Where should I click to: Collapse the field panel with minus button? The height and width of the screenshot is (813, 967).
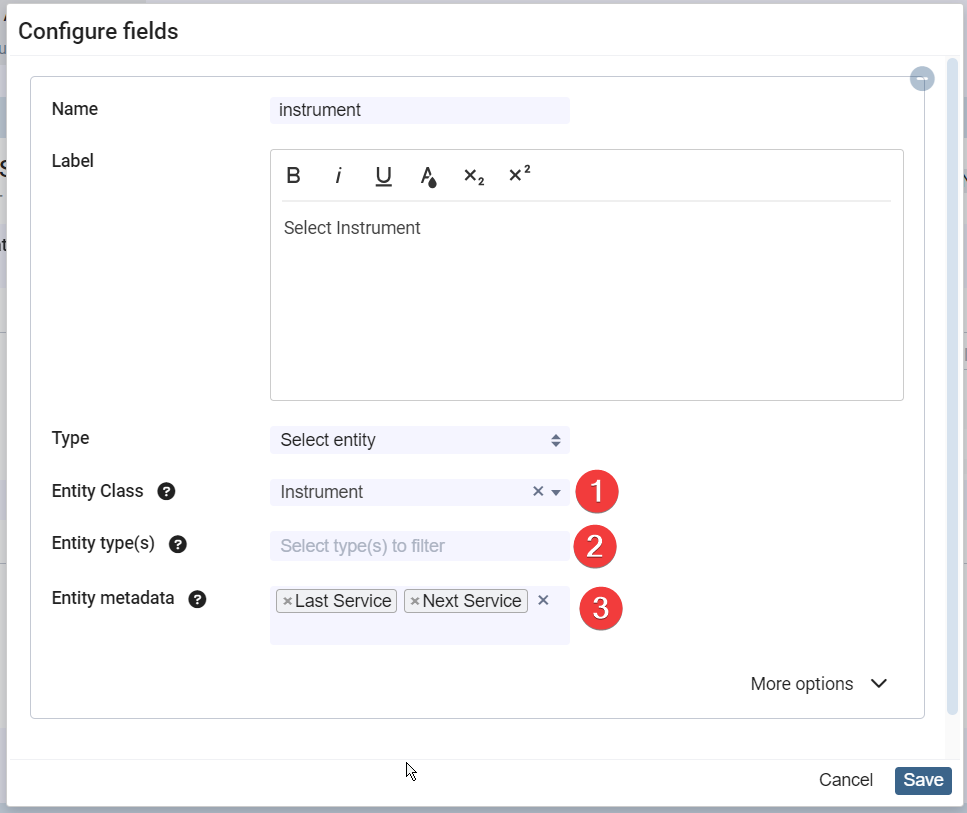(922, 78)
